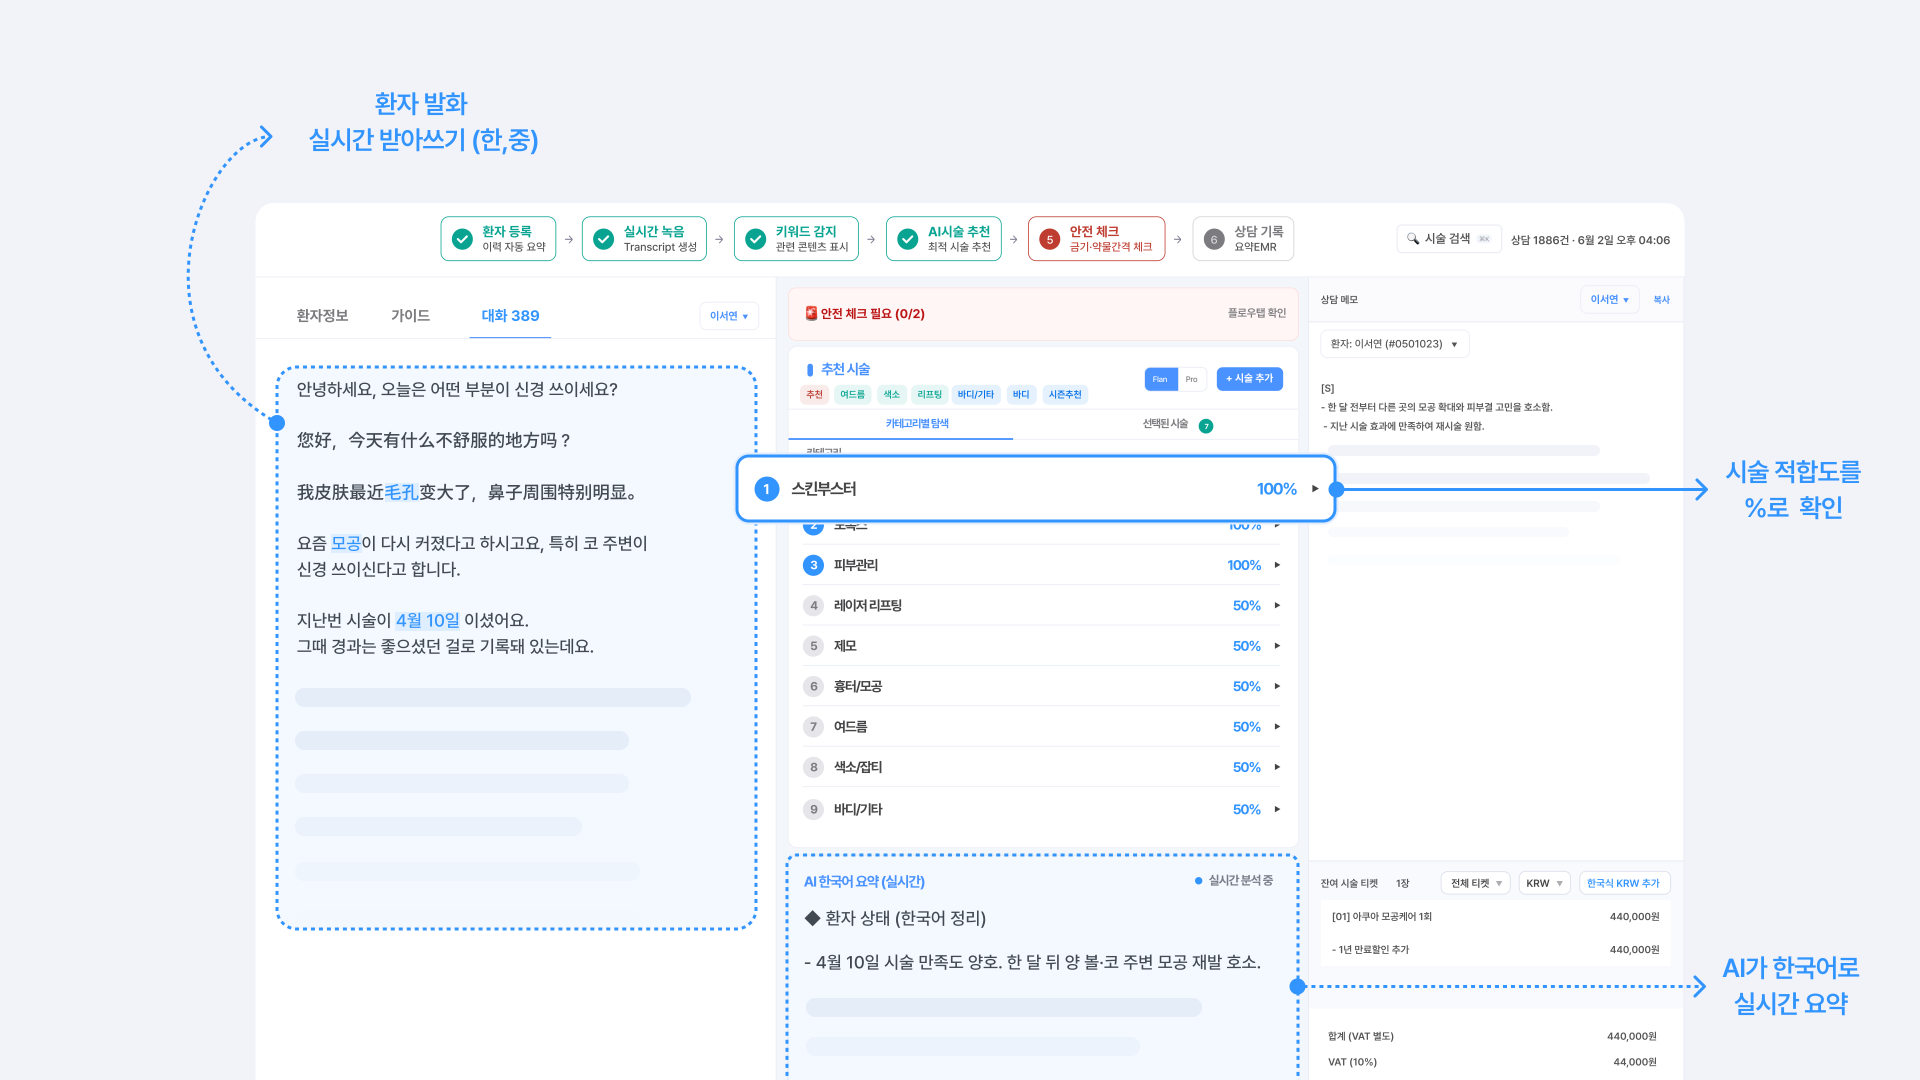Switch the toggle to Pro mode
This screenshot has width=1920, height=1080.
tap(1192, 379)
